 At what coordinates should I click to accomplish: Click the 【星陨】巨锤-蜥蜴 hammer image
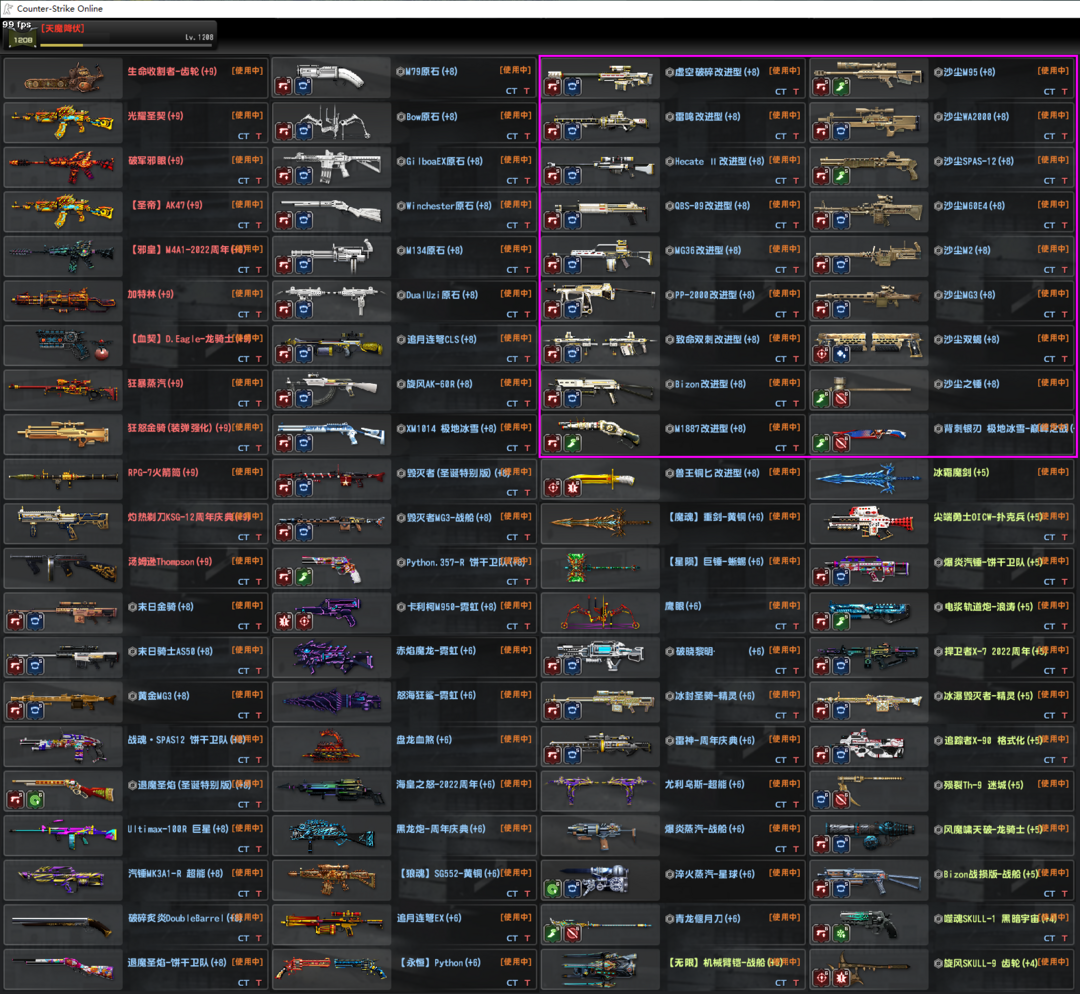coord(601,568)
